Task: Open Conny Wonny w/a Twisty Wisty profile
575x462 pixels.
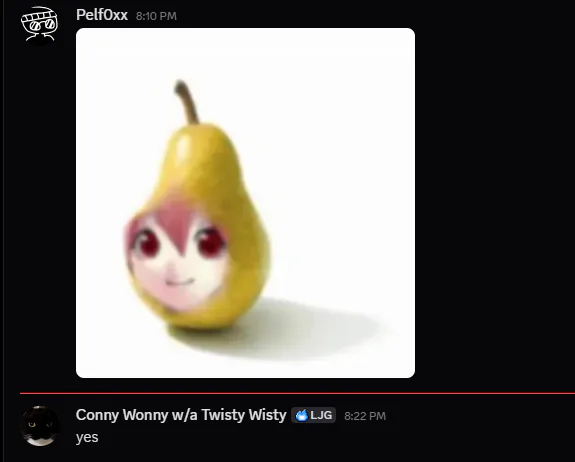Action: point(181,415)
